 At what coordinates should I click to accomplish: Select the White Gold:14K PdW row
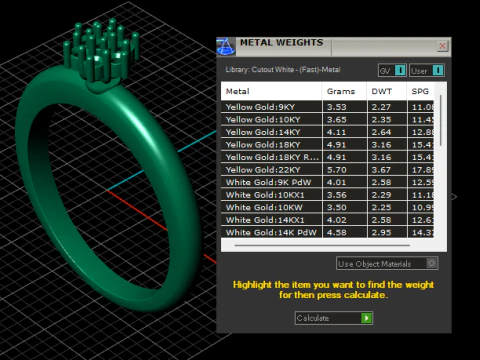pos(327,232)
